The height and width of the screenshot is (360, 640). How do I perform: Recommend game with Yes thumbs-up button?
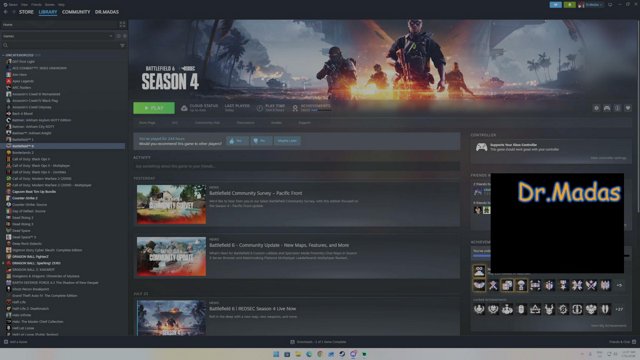238,141
